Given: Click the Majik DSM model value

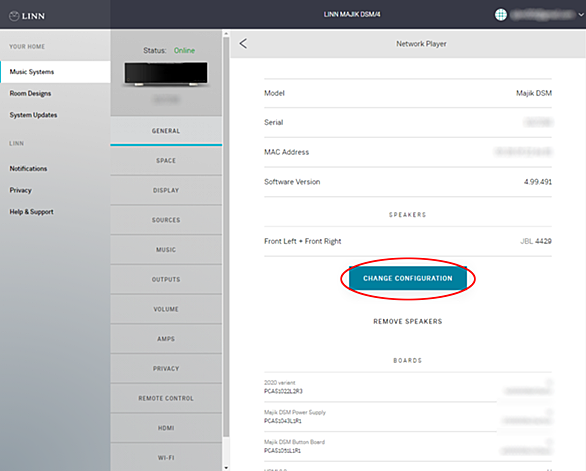Looking at the screenshot, I should pos(534,93).
